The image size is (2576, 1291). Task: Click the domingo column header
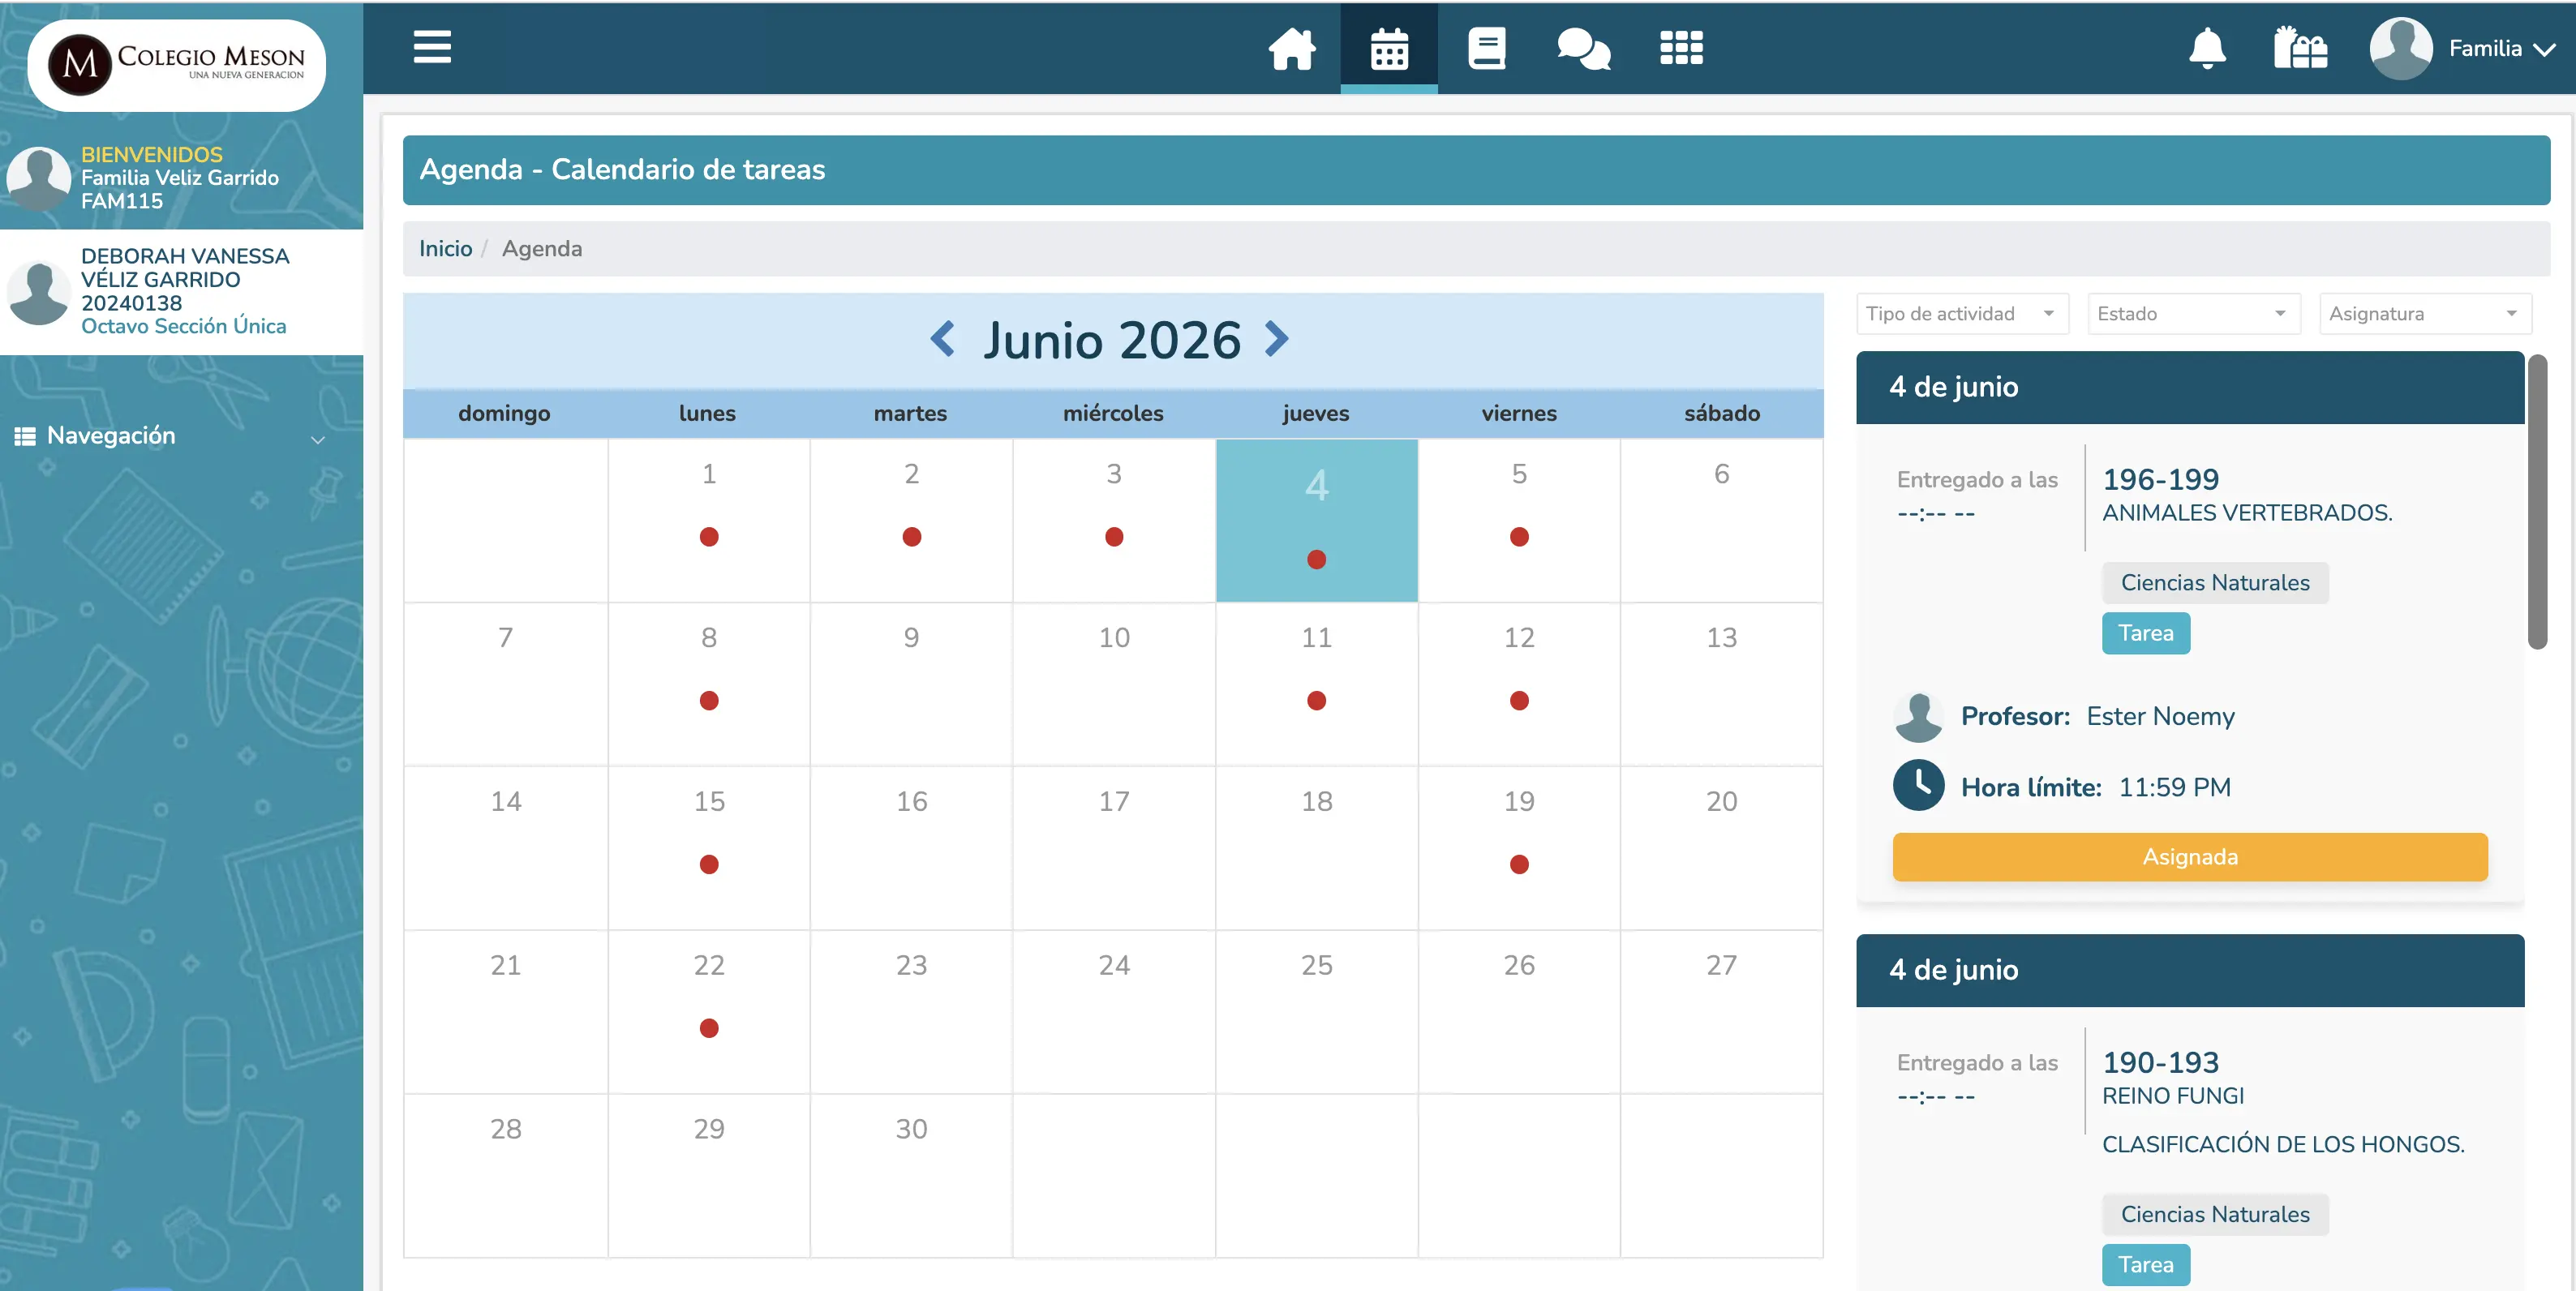click(504, 413)
